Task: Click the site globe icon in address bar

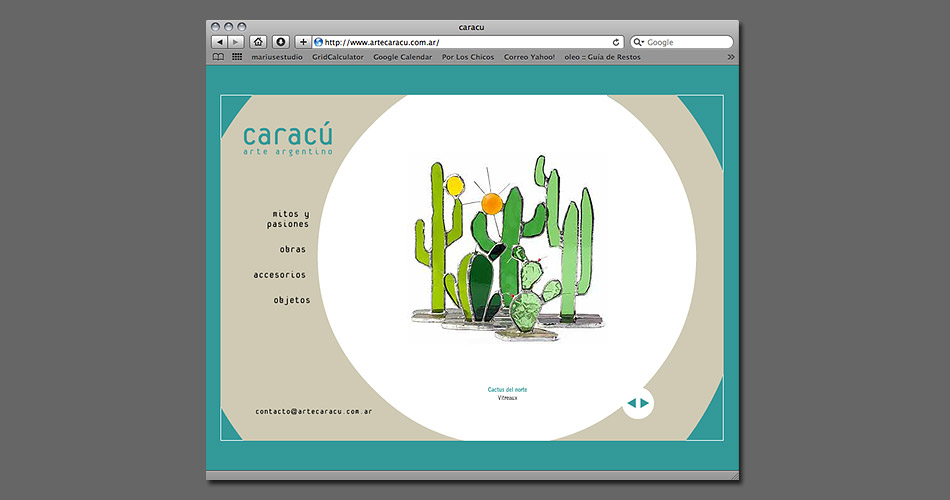Action: (319, 42)
